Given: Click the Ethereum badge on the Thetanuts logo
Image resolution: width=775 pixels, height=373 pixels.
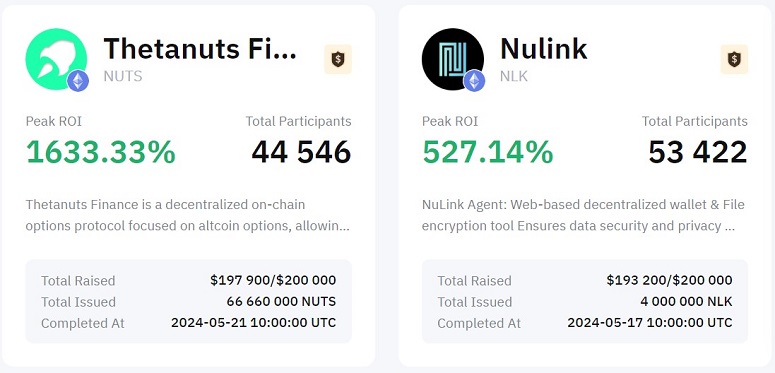Looking at the screenshot, I should point(78,81).
